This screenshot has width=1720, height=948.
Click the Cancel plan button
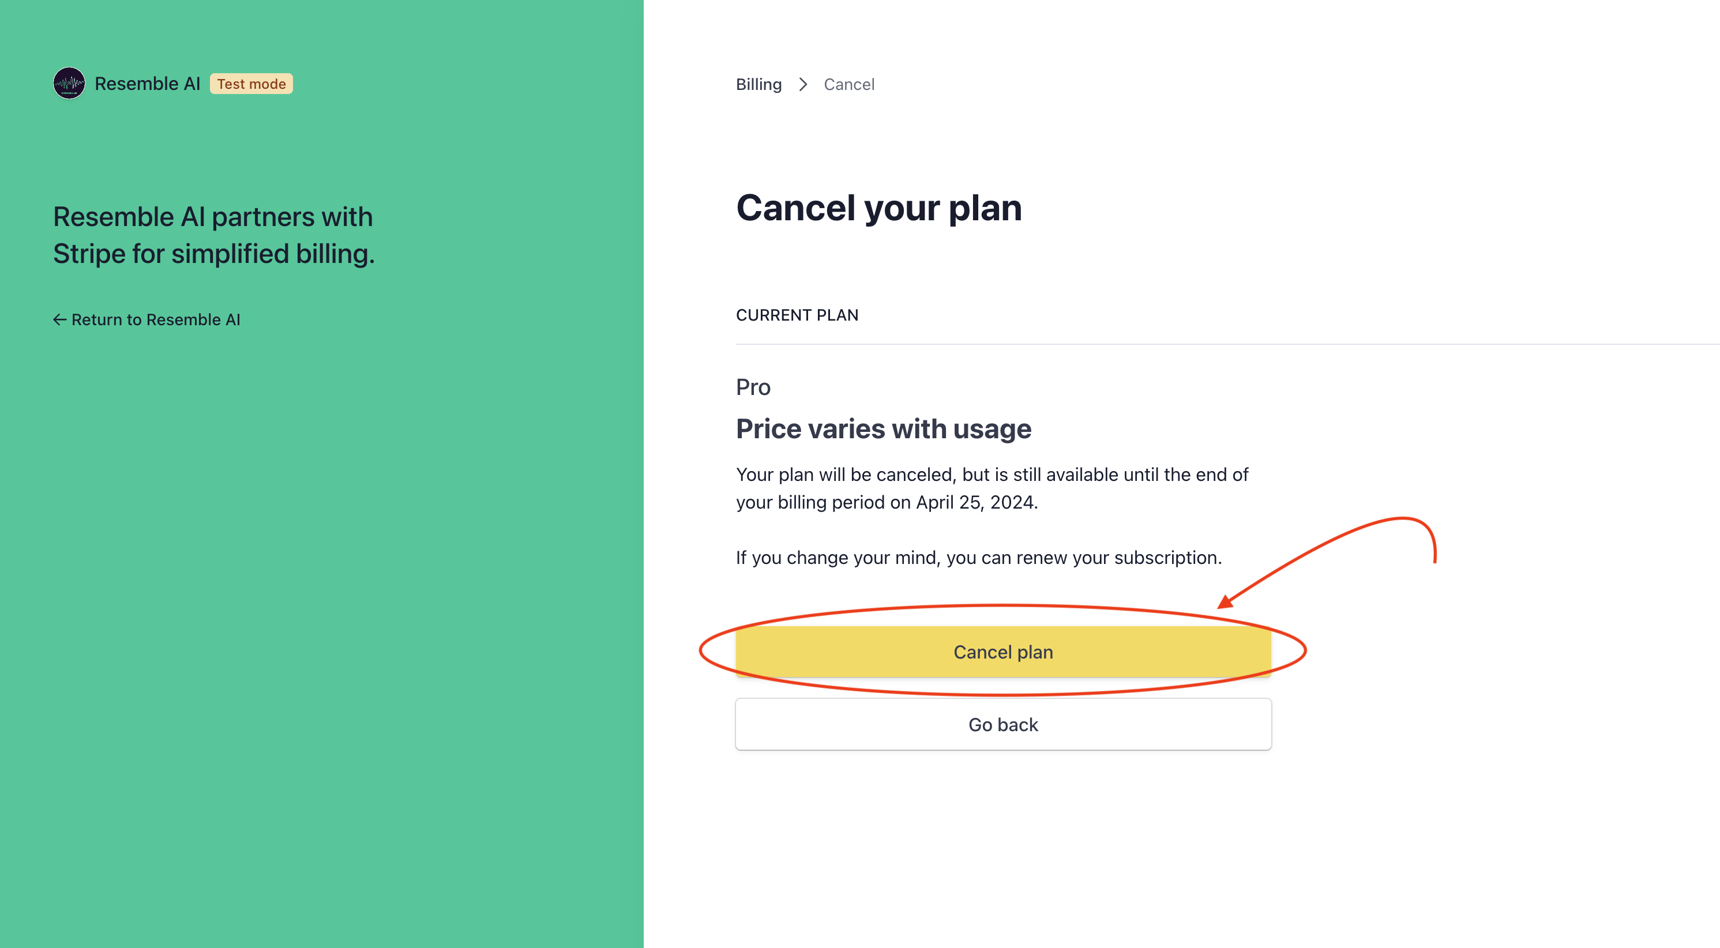[1002, 651]
